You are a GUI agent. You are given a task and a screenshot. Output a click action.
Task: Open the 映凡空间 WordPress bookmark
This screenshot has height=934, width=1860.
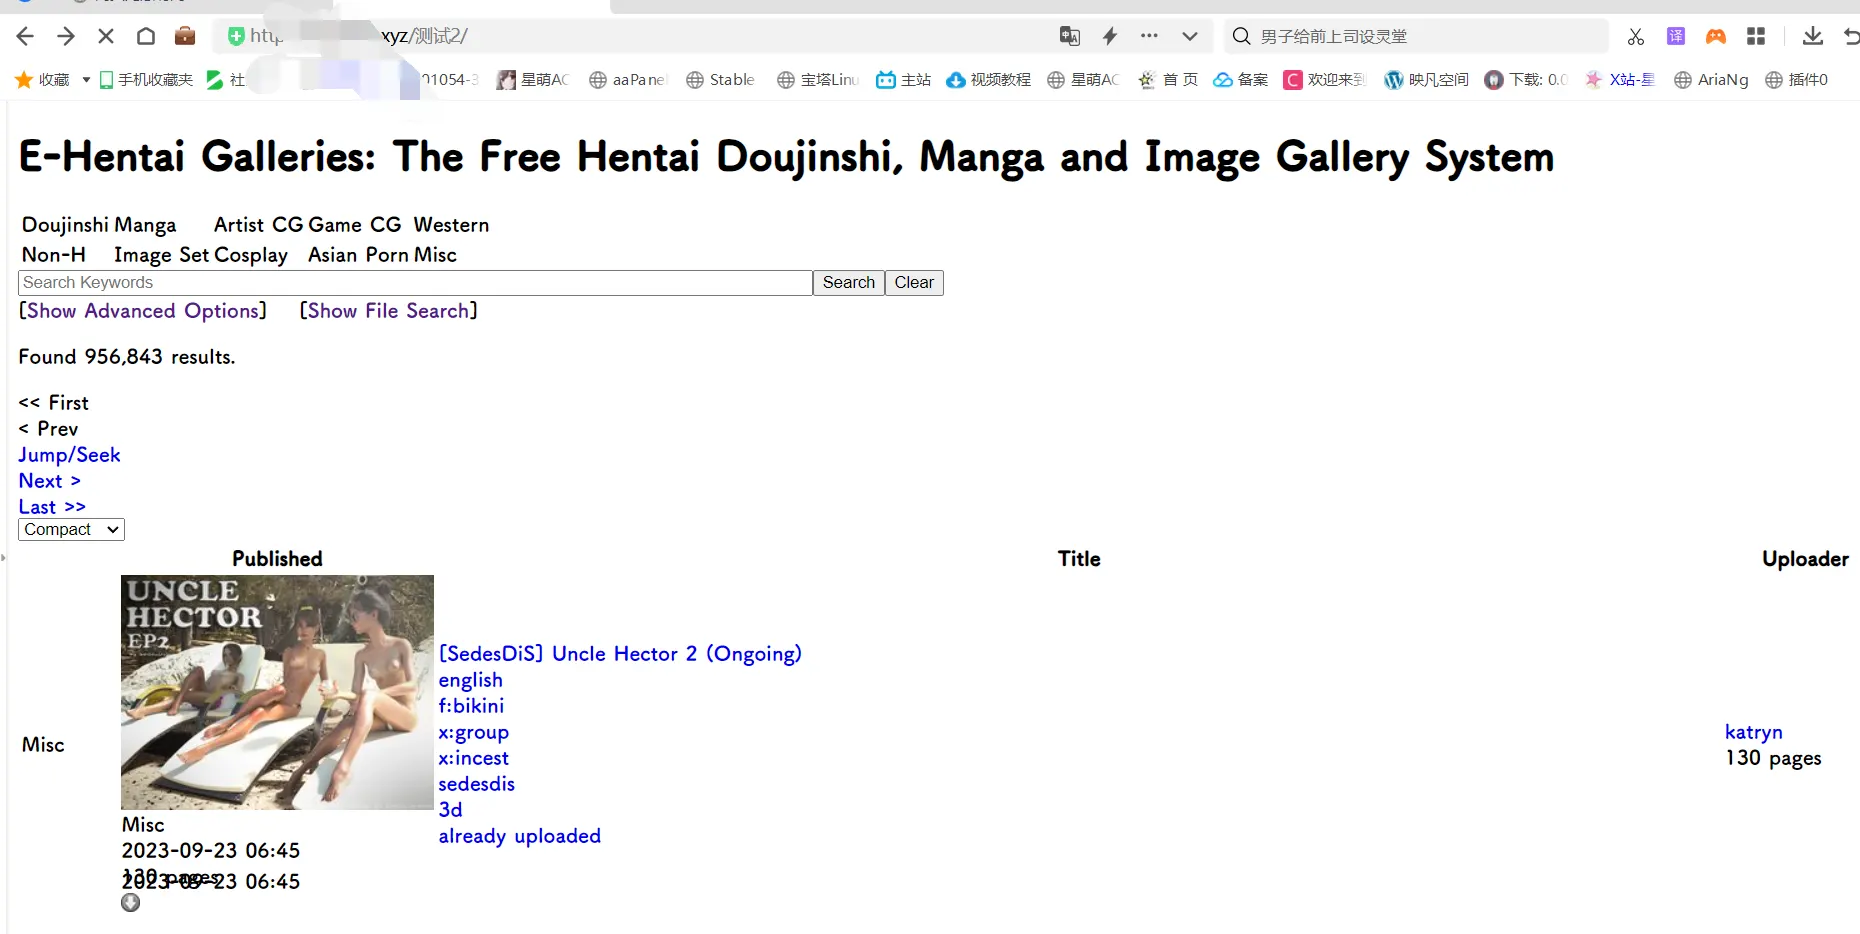point(1426,80)
